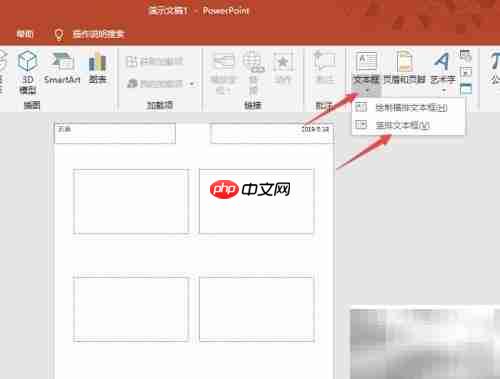Select the date placeholder showing 2019
500x379 pixels.
point(271,133)
